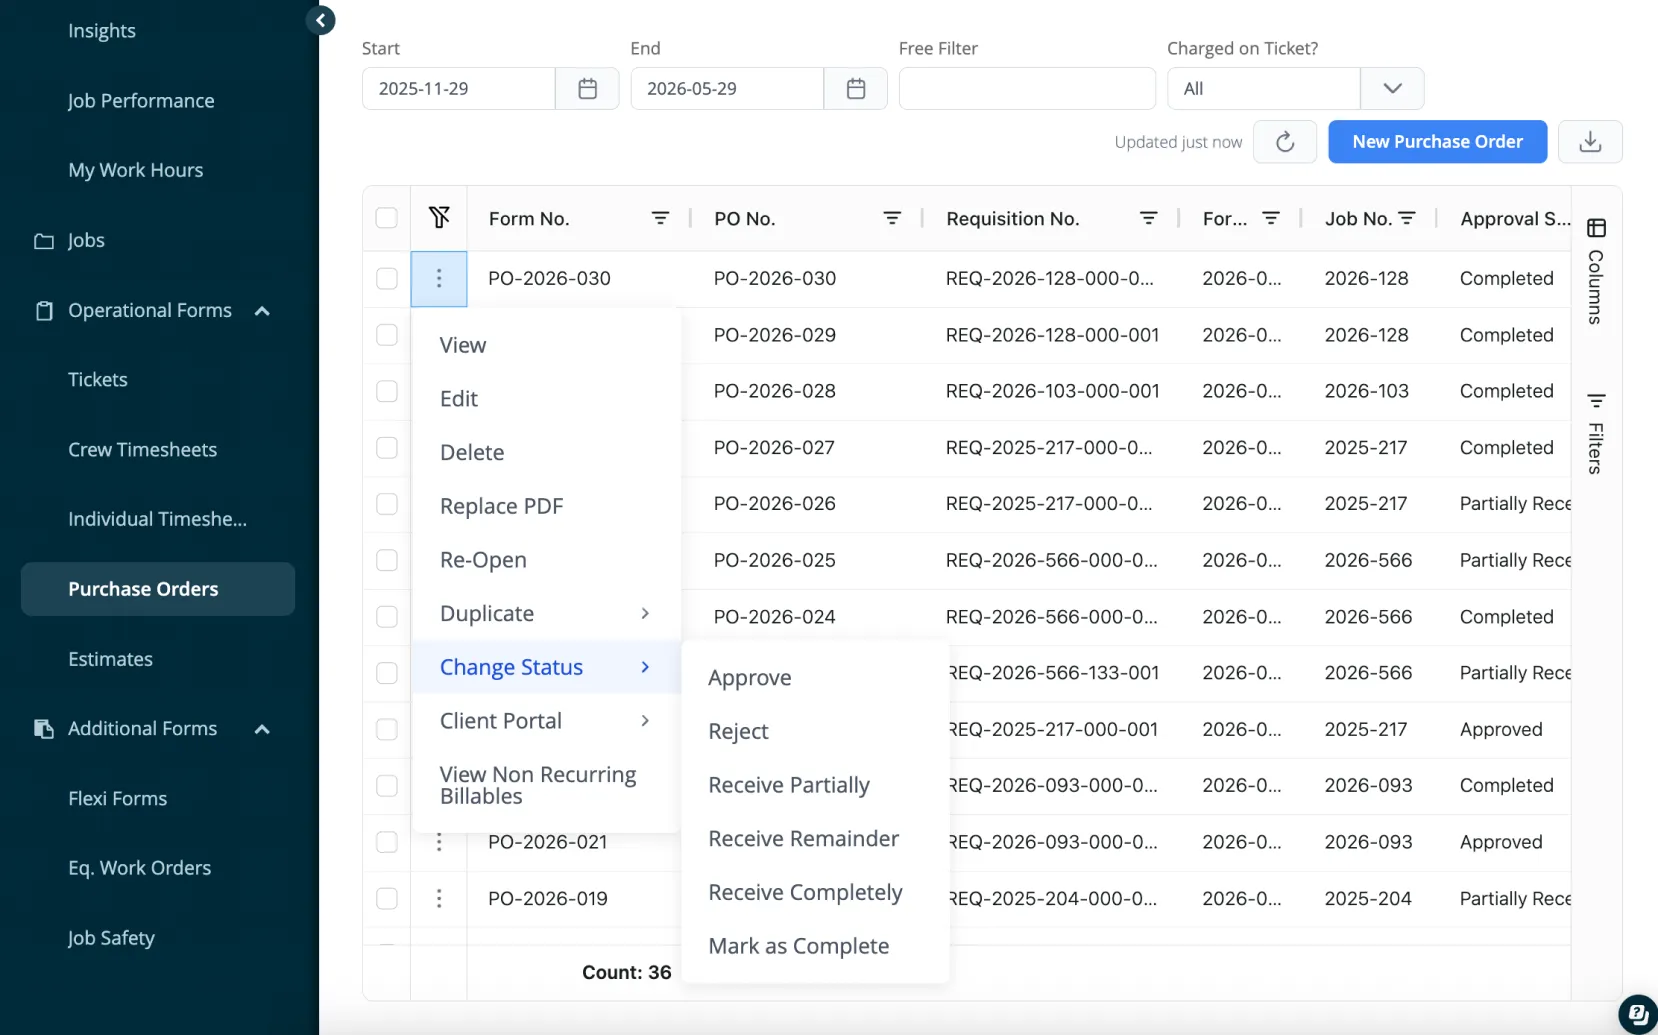Select Delete in the context menu
Viewport: 1658px width, 1035px height.
point(546,453)
